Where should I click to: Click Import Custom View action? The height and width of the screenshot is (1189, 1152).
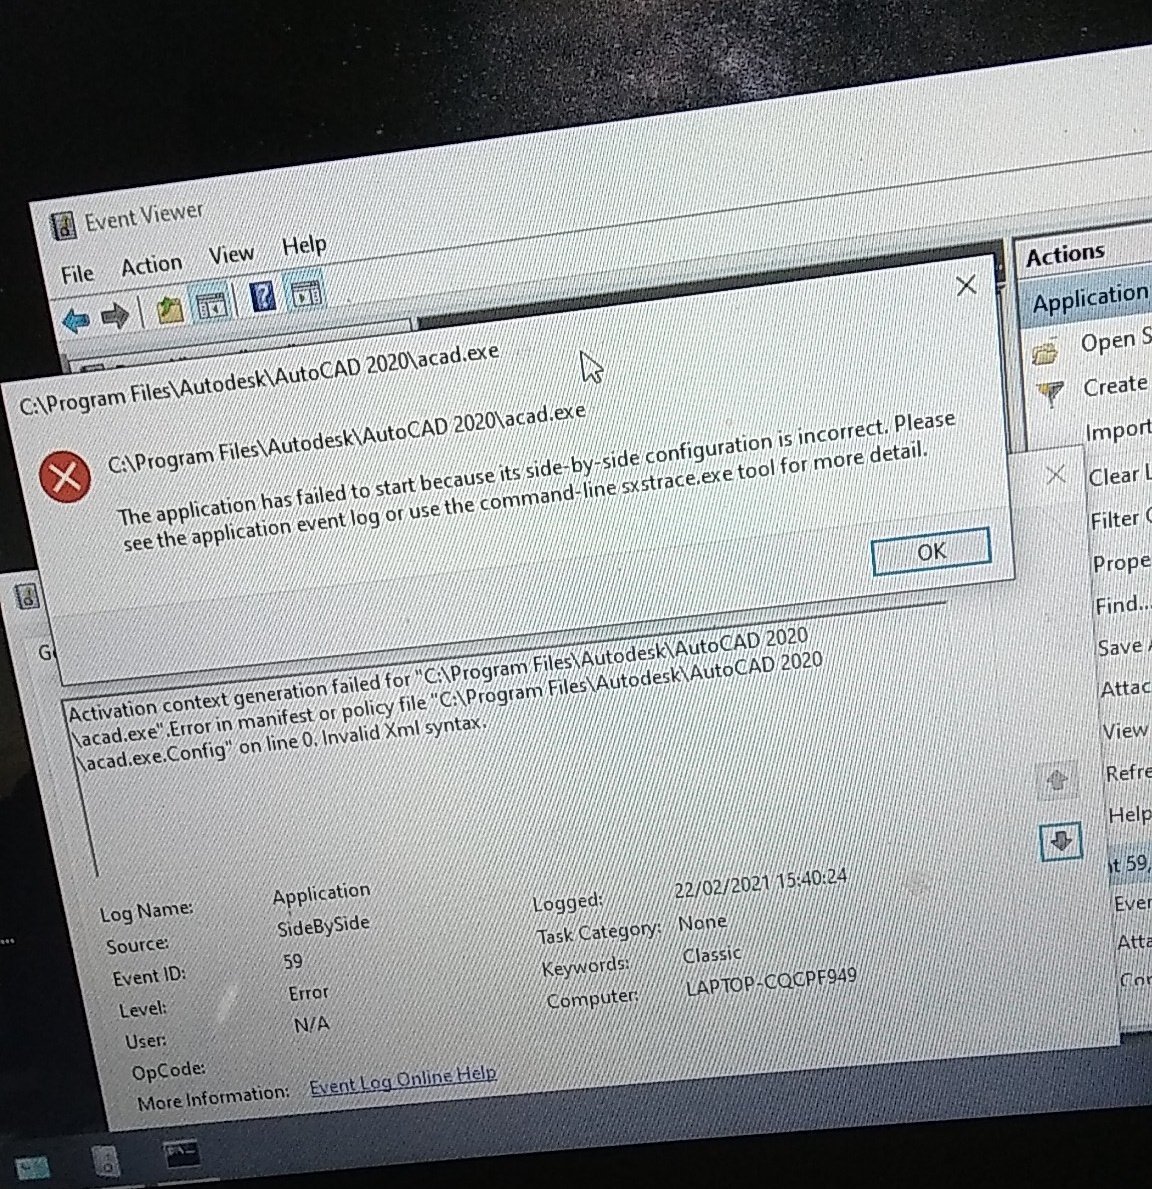click(x=1119, y=430)
